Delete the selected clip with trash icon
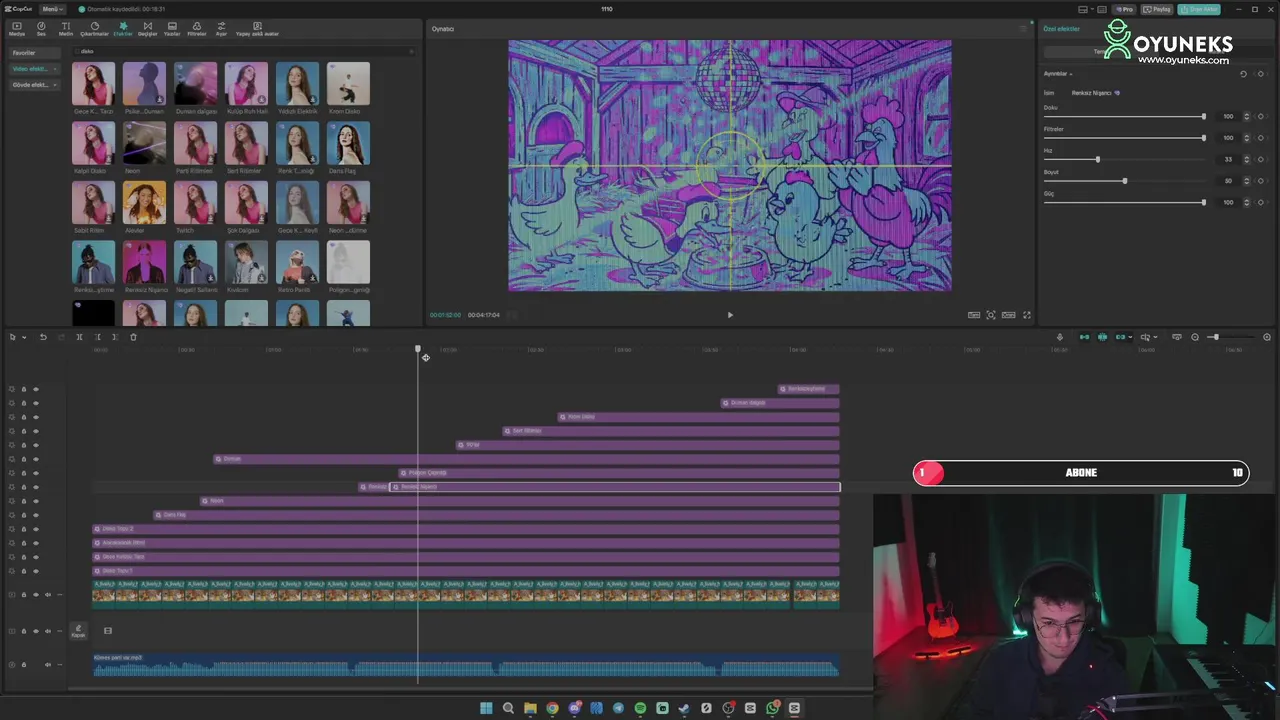The width and height of the screenshot is (1280, 720). 133,337
